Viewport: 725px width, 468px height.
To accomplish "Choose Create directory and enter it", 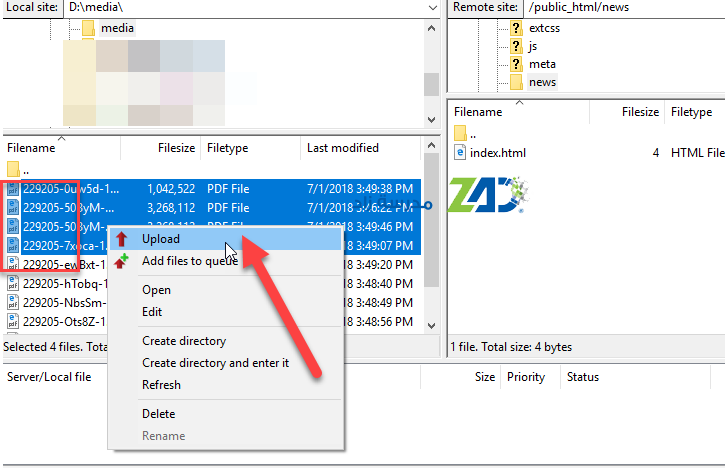I will 215,363.
